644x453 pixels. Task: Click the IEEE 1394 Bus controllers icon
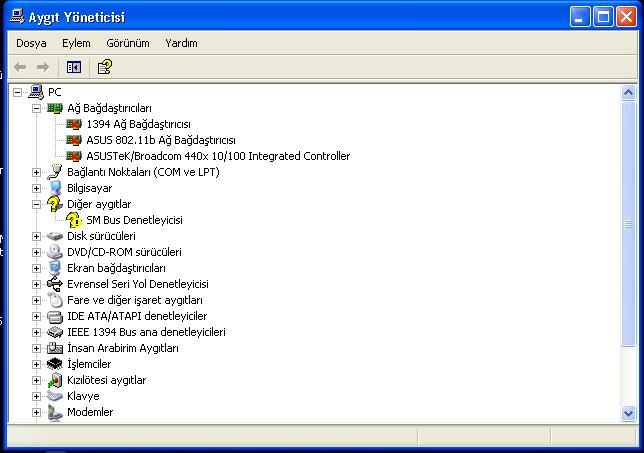tap(55, 332)
